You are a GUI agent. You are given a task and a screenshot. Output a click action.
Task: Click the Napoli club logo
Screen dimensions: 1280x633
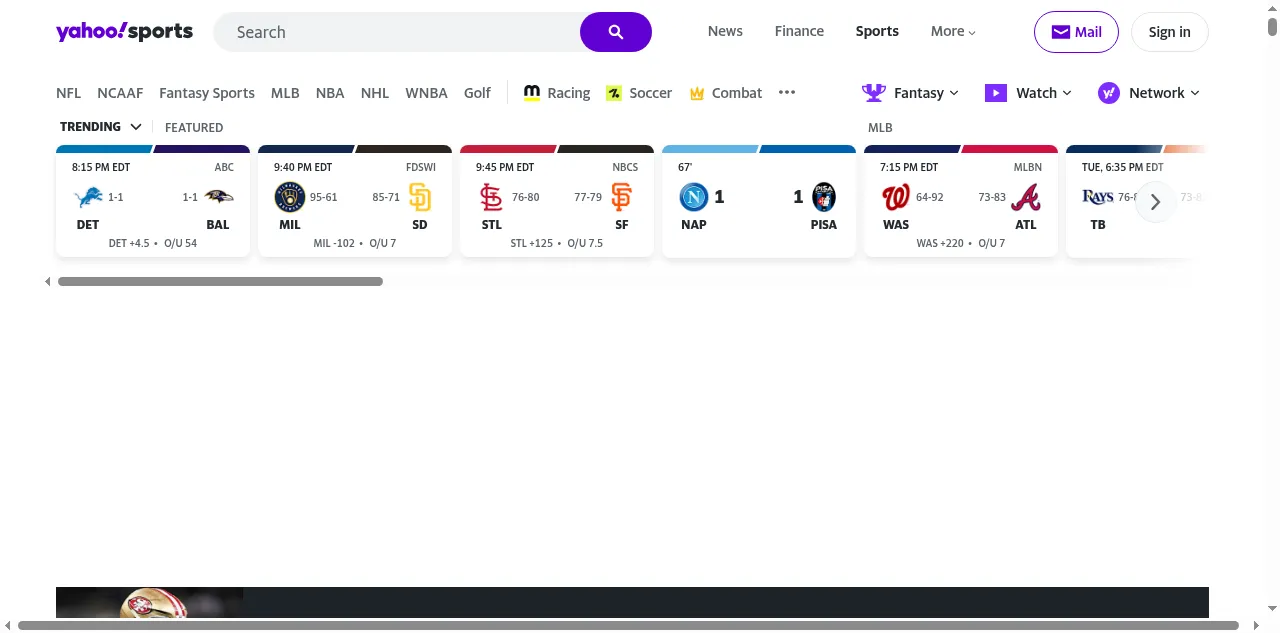694,197
